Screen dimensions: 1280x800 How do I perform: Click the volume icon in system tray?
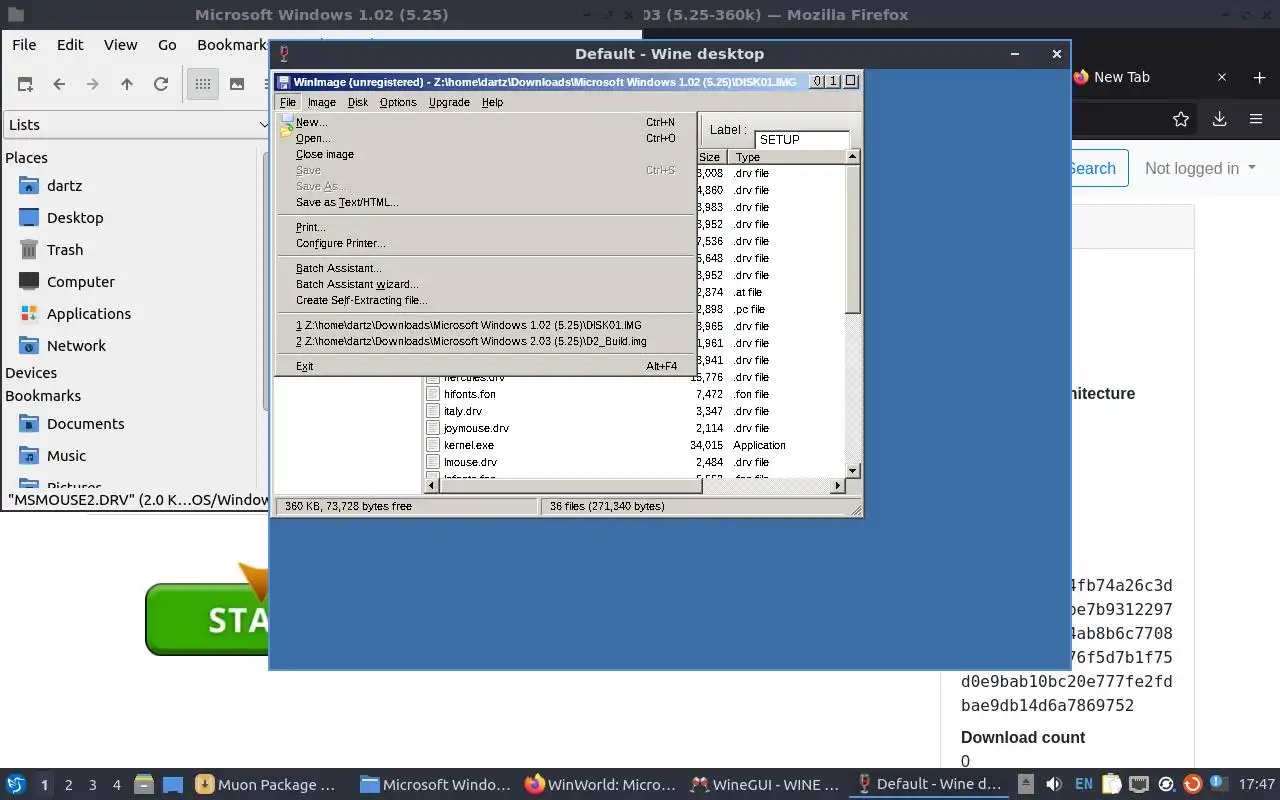pyautogui.click(x=1053, y=785)
